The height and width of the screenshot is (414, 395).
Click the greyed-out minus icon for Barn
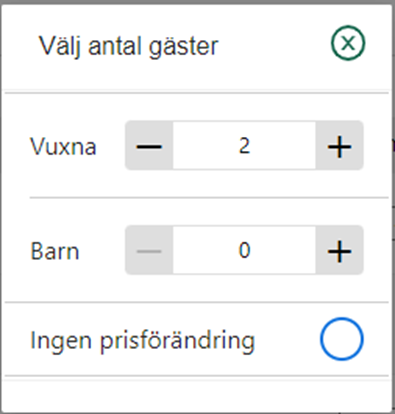(149, 250)
